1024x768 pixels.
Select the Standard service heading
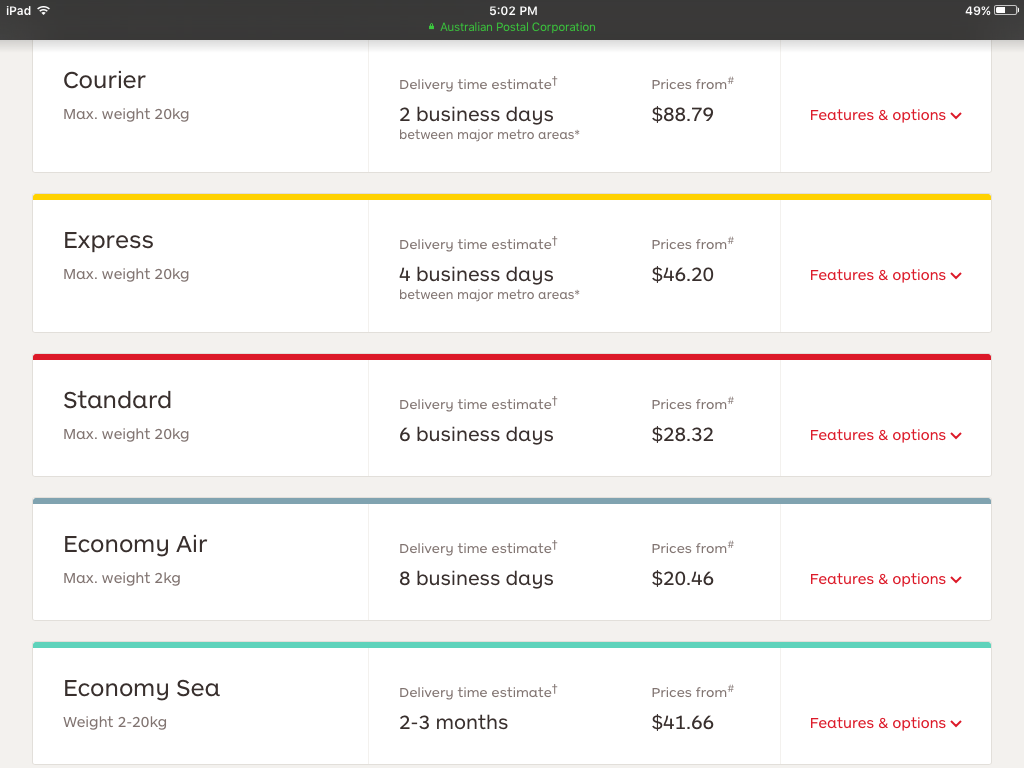coord(117,400)
